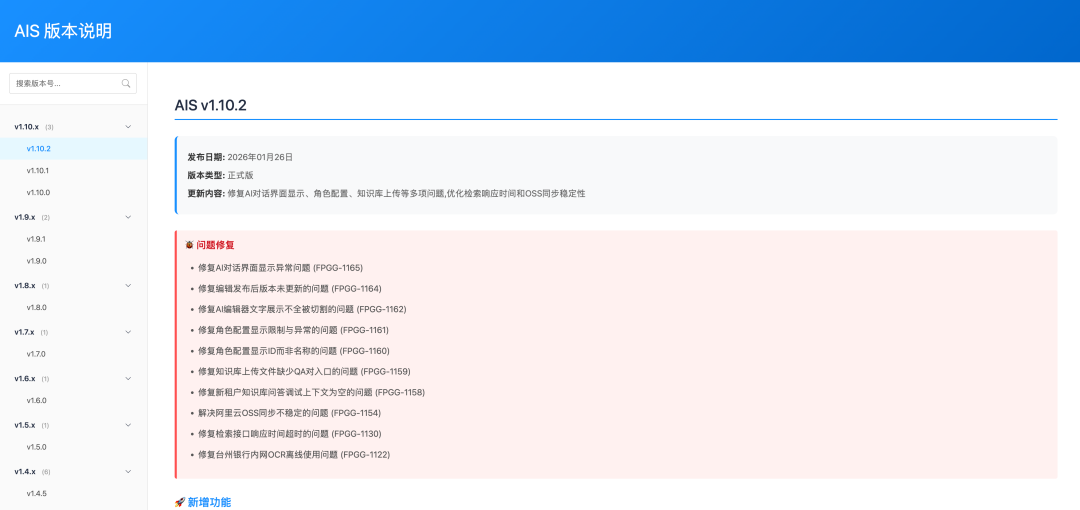Open version v1.10.0 release notes
Screen dimensions: 1080x510
click(x=38, y=193)
